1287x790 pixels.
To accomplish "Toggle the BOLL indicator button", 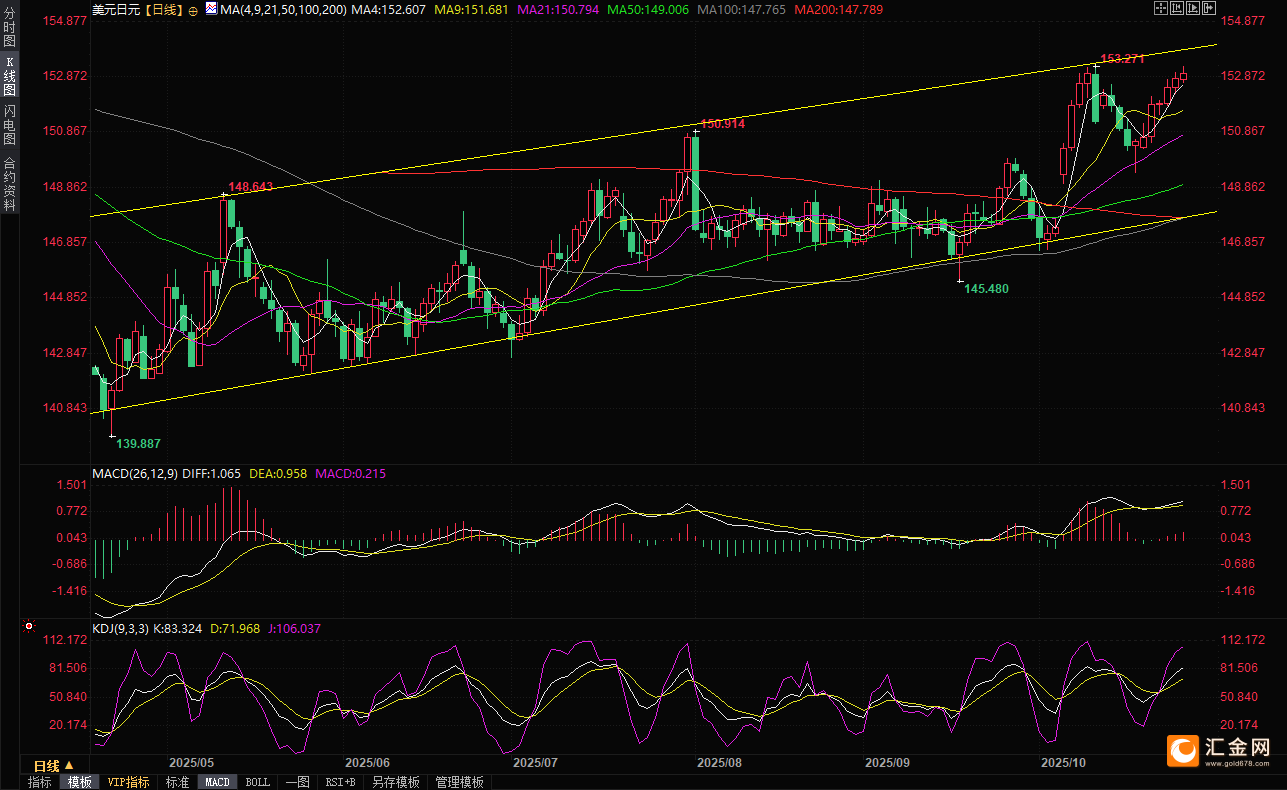I will (x=257, y=782).
